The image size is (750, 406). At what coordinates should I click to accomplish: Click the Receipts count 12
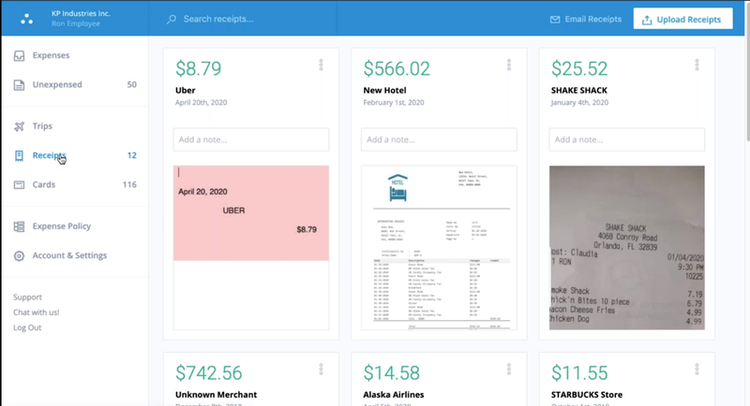pos(132,155)
